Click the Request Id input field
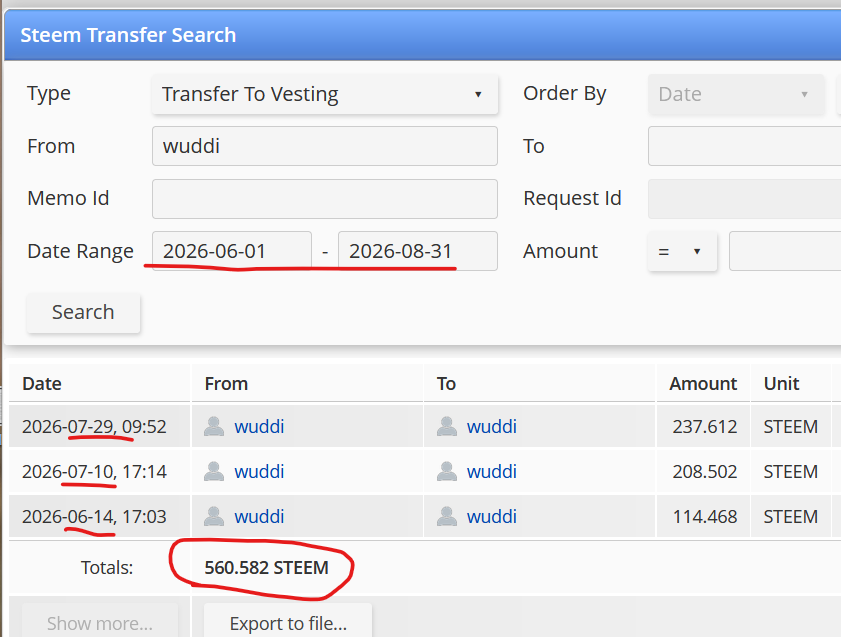Screen dimensions: 841x637 [x=744, y=198]
